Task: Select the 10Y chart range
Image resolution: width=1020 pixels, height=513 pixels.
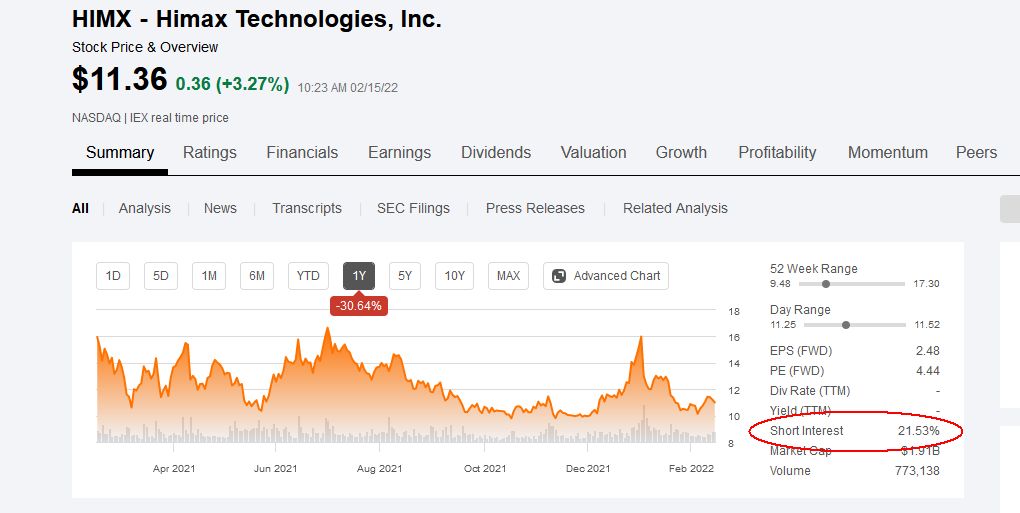Action: [454, 276]
